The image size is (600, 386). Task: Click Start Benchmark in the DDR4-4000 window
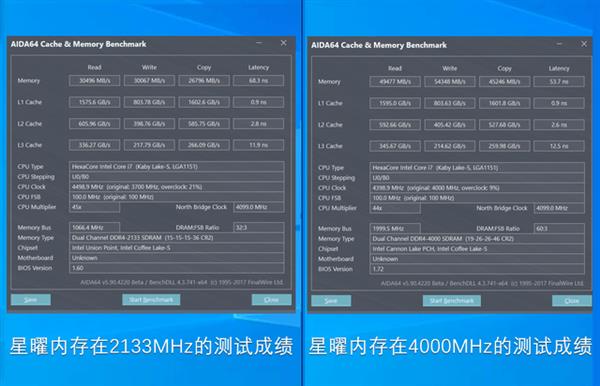[452, 301]
